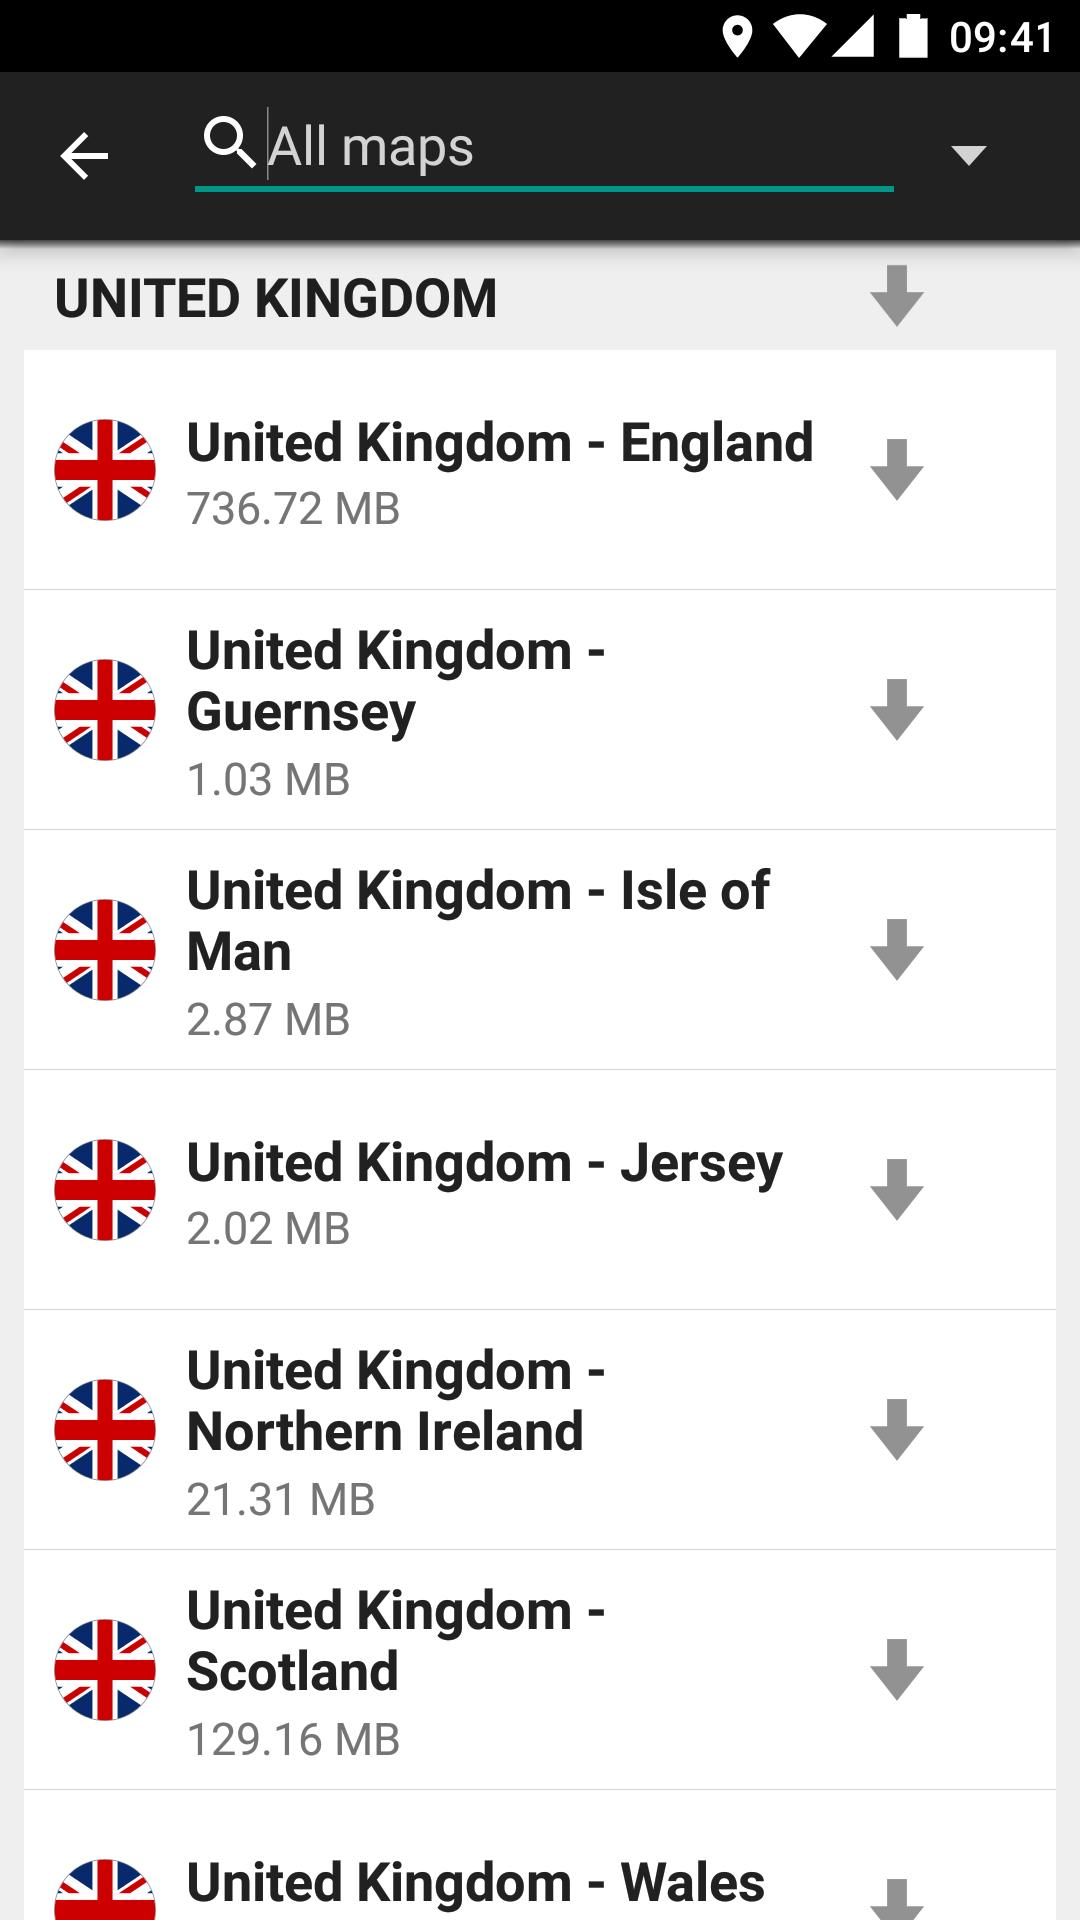The height and width of the screenshot is (1920, 1080).
Task: Download the Isle of Man map
Action: [896, 949]
